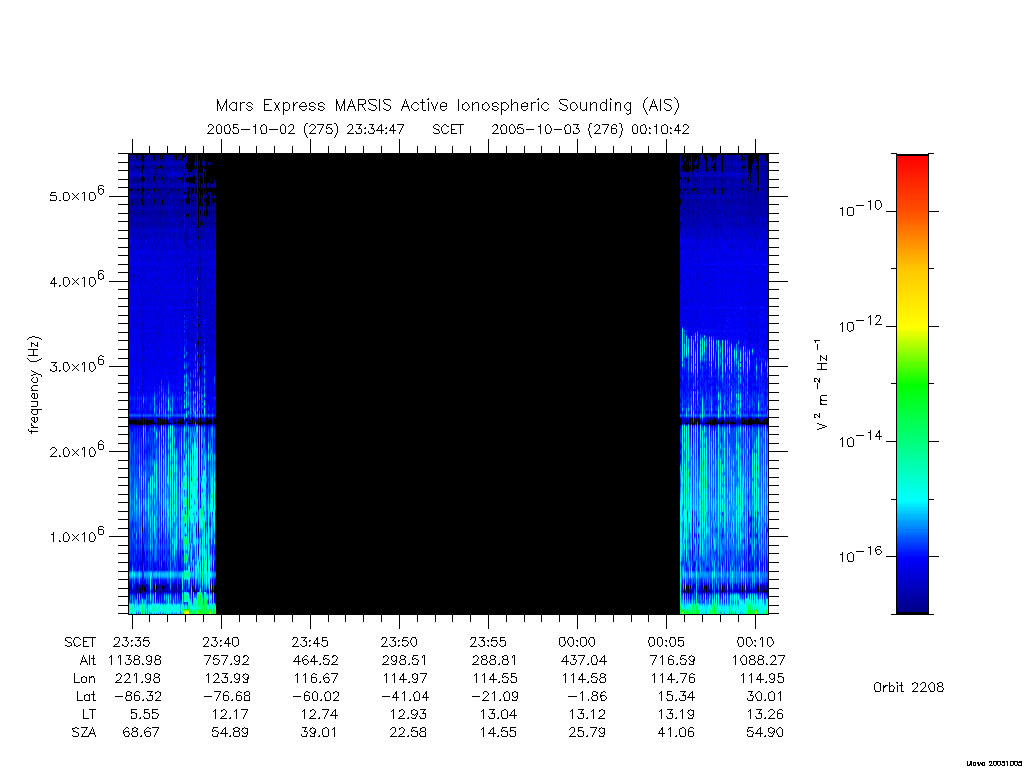The width and height of the screenshot is (1024, 768).
Task: Click the altitude value '288.81'
Action: tap(494, 660)
